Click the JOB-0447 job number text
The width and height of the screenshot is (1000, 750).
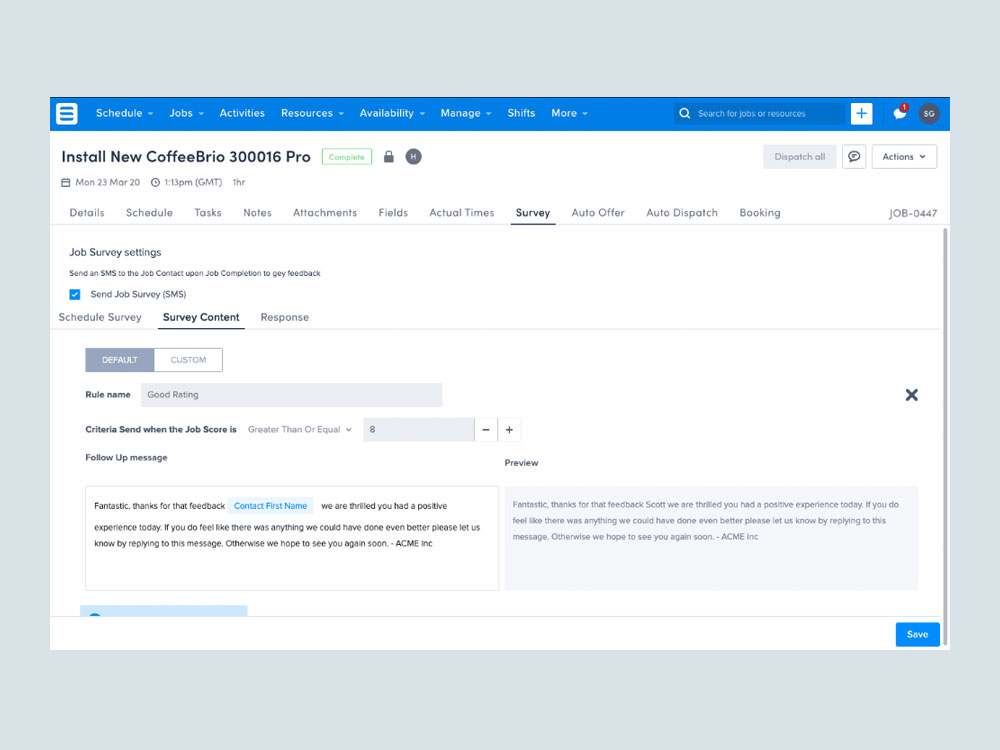click(x=913, y=214)
